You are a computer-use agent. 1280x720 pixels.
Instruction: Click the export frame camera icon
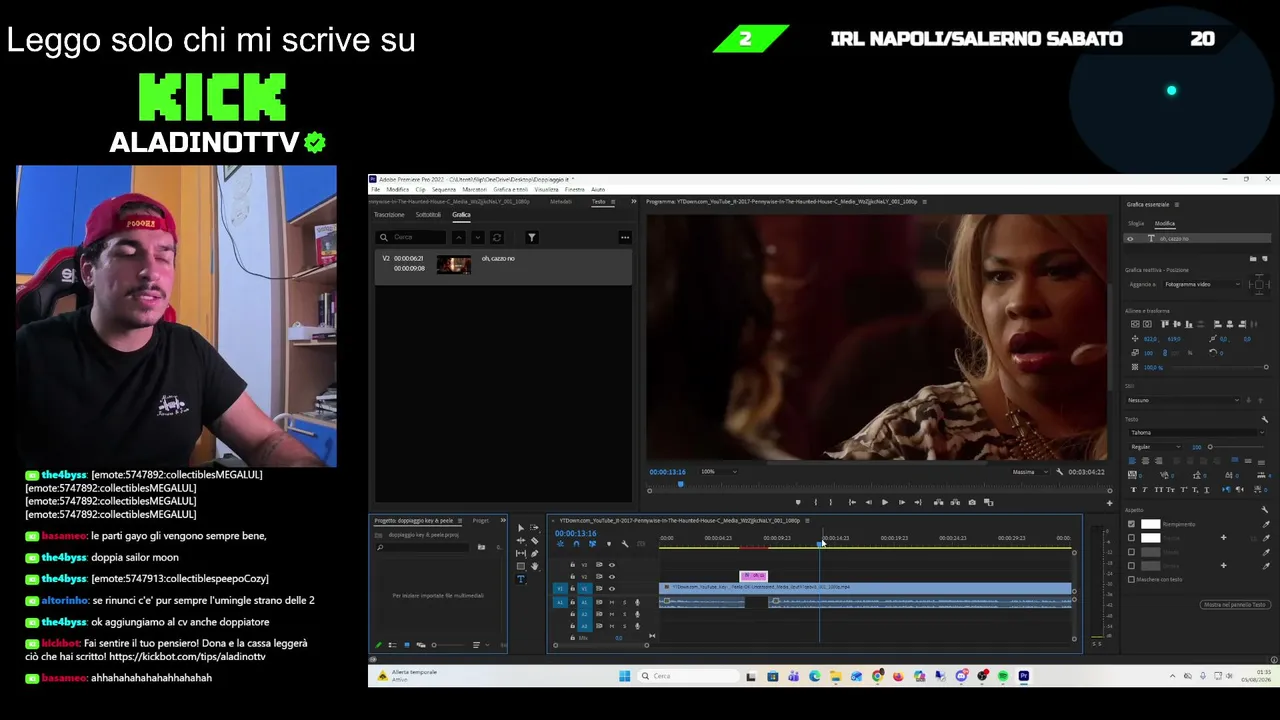tap(972, 502)
